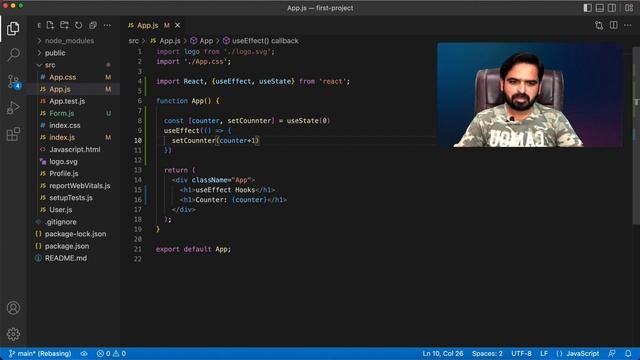Viewport: 640px width, 360px height.
Task: Open the Search view in activity bar
Action: tap(13, 55)
